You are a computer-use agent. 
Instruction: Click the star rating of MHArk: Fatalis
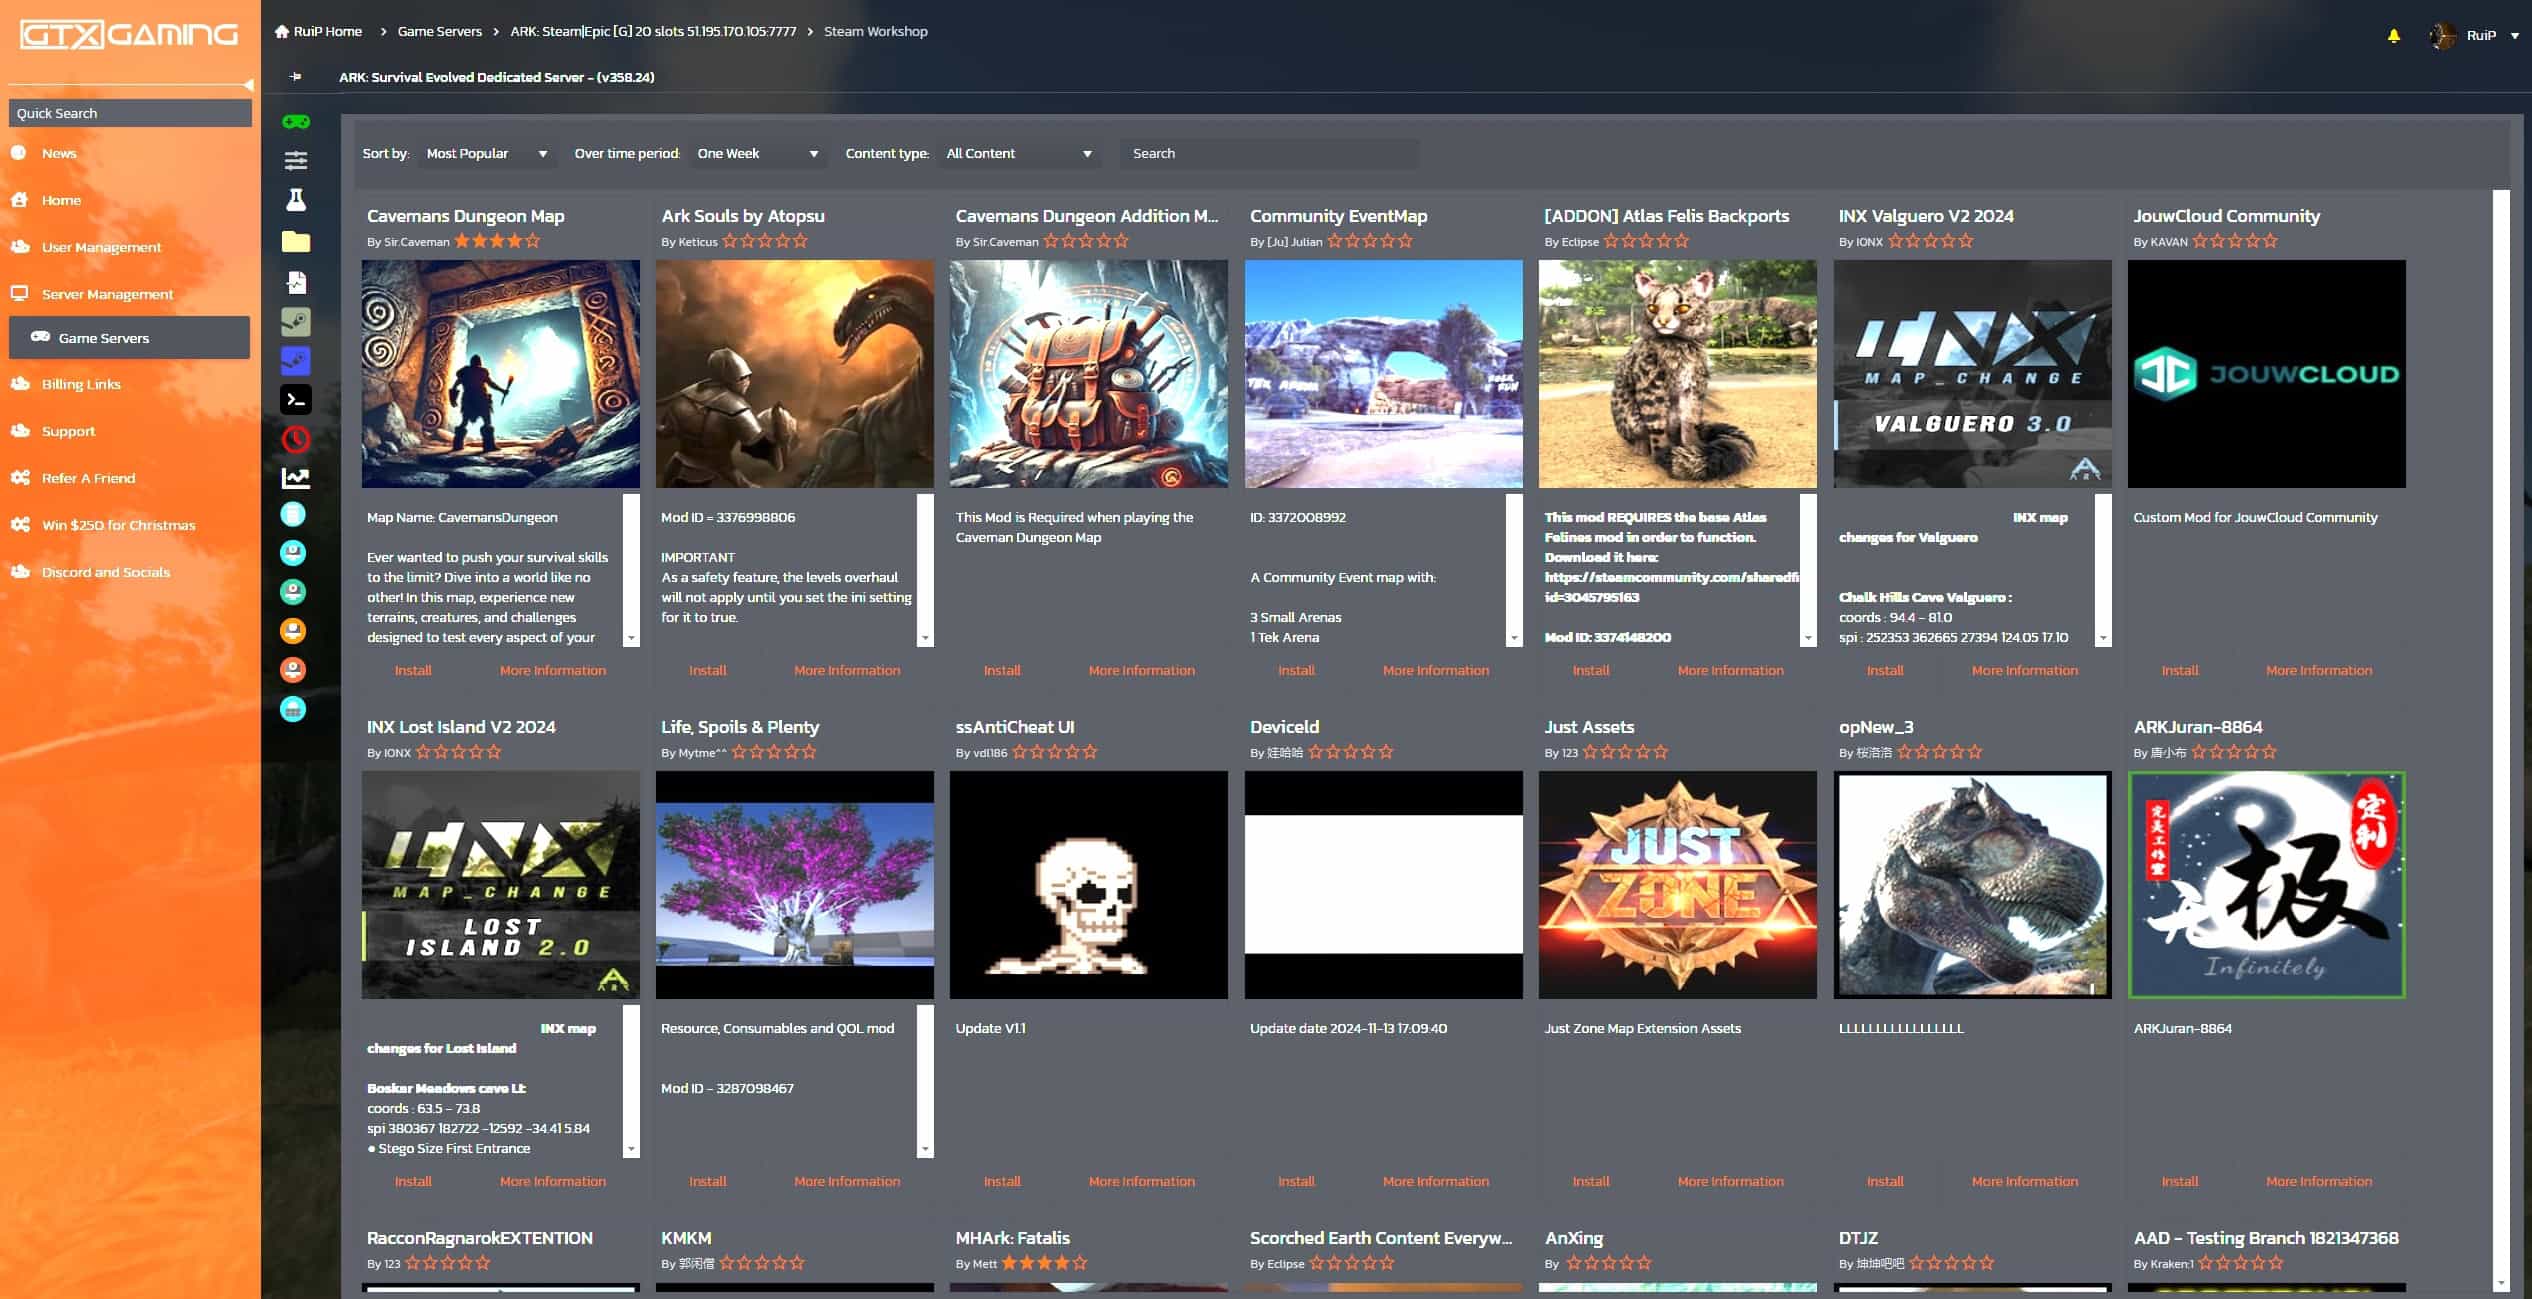[x=1044, y=1263]
